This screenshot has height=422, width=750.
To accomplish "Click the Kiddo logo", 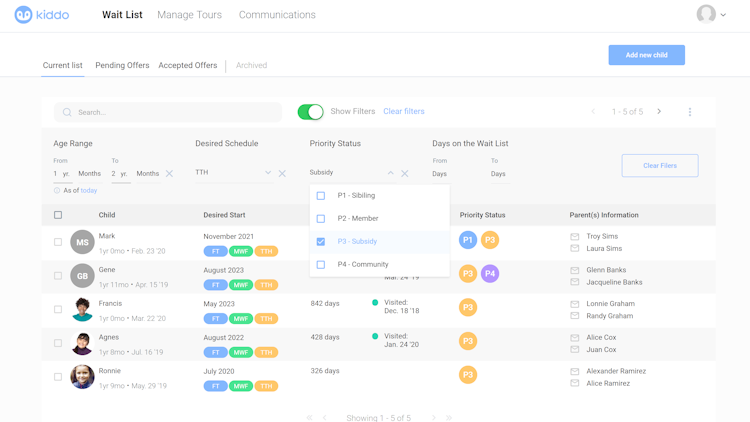I will (x=42, y=15).
